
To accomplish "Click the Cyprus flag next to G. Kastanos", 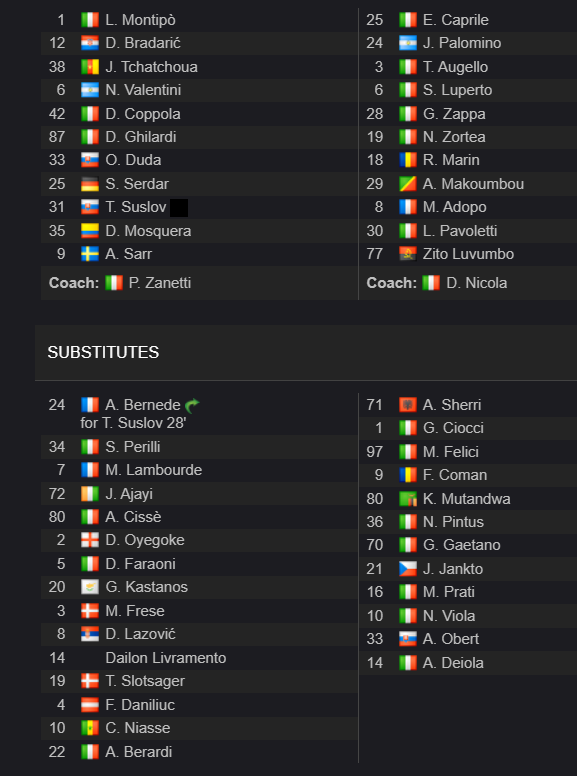I will 90,587.
